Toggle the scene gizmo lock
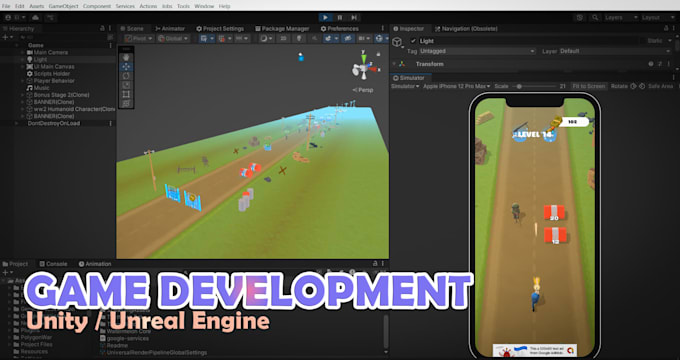The width and height of the screenshot is (680, 360). coord(378,54)
